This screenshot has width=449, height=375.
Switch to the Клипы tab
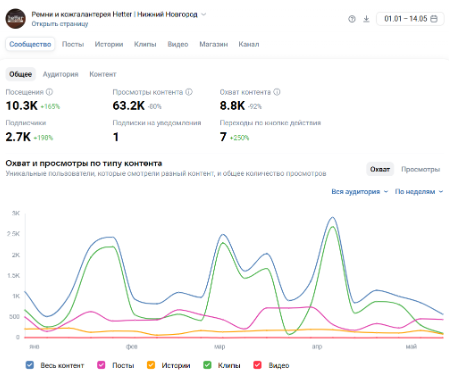[x=145, y=44]
